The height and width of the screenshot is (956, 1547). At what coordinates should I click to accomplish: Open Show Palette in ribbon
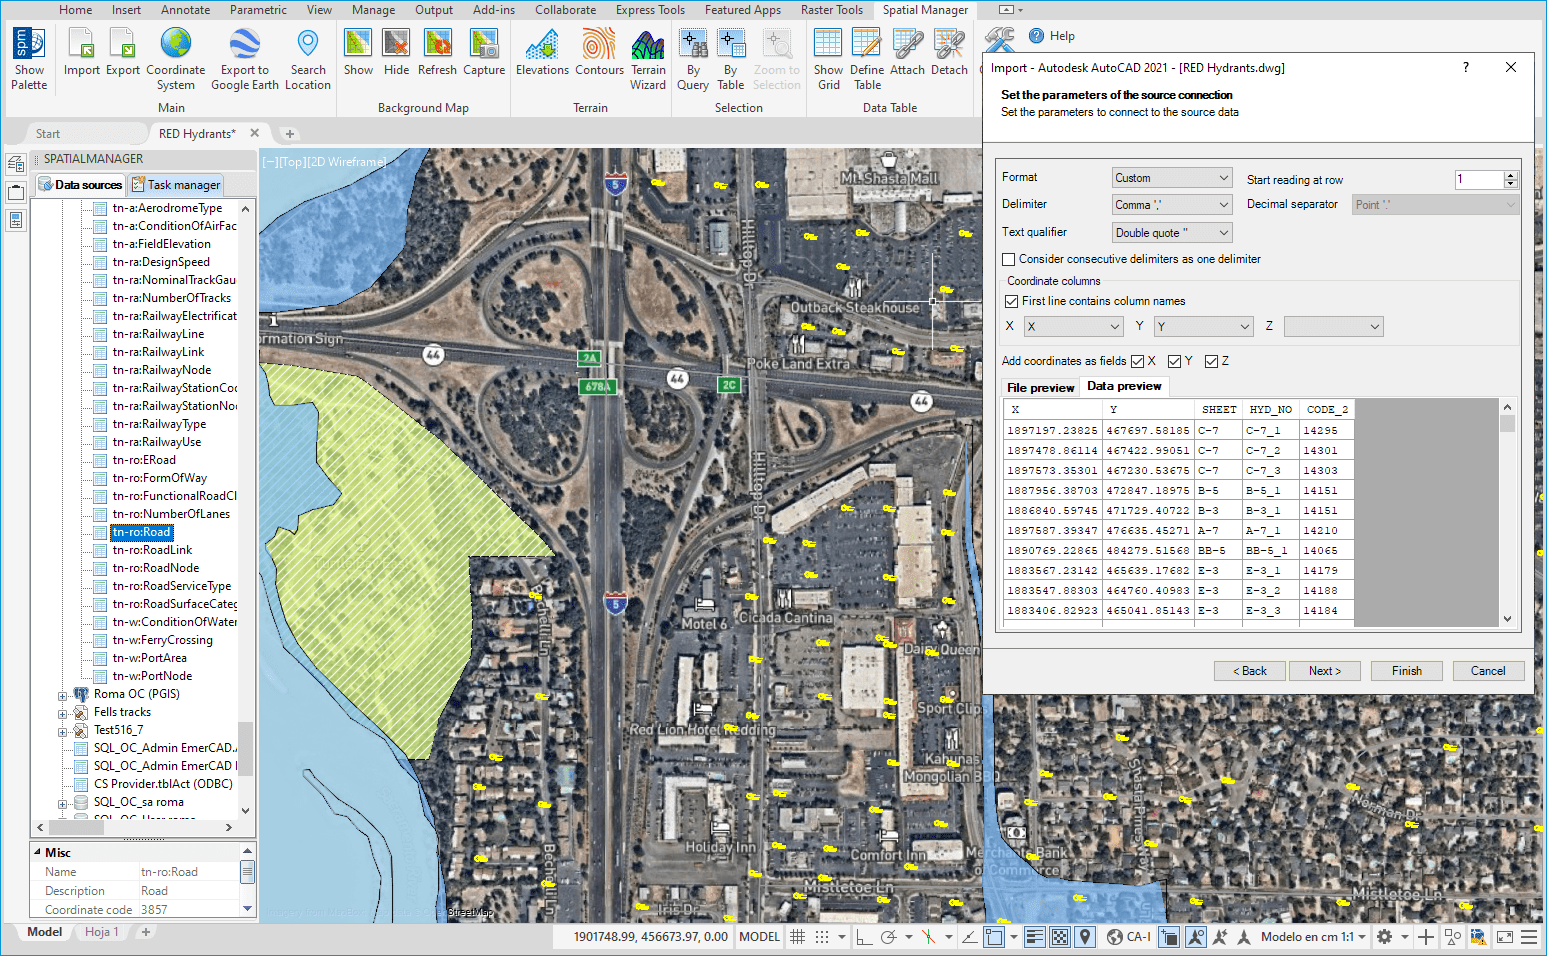[29, 59]
